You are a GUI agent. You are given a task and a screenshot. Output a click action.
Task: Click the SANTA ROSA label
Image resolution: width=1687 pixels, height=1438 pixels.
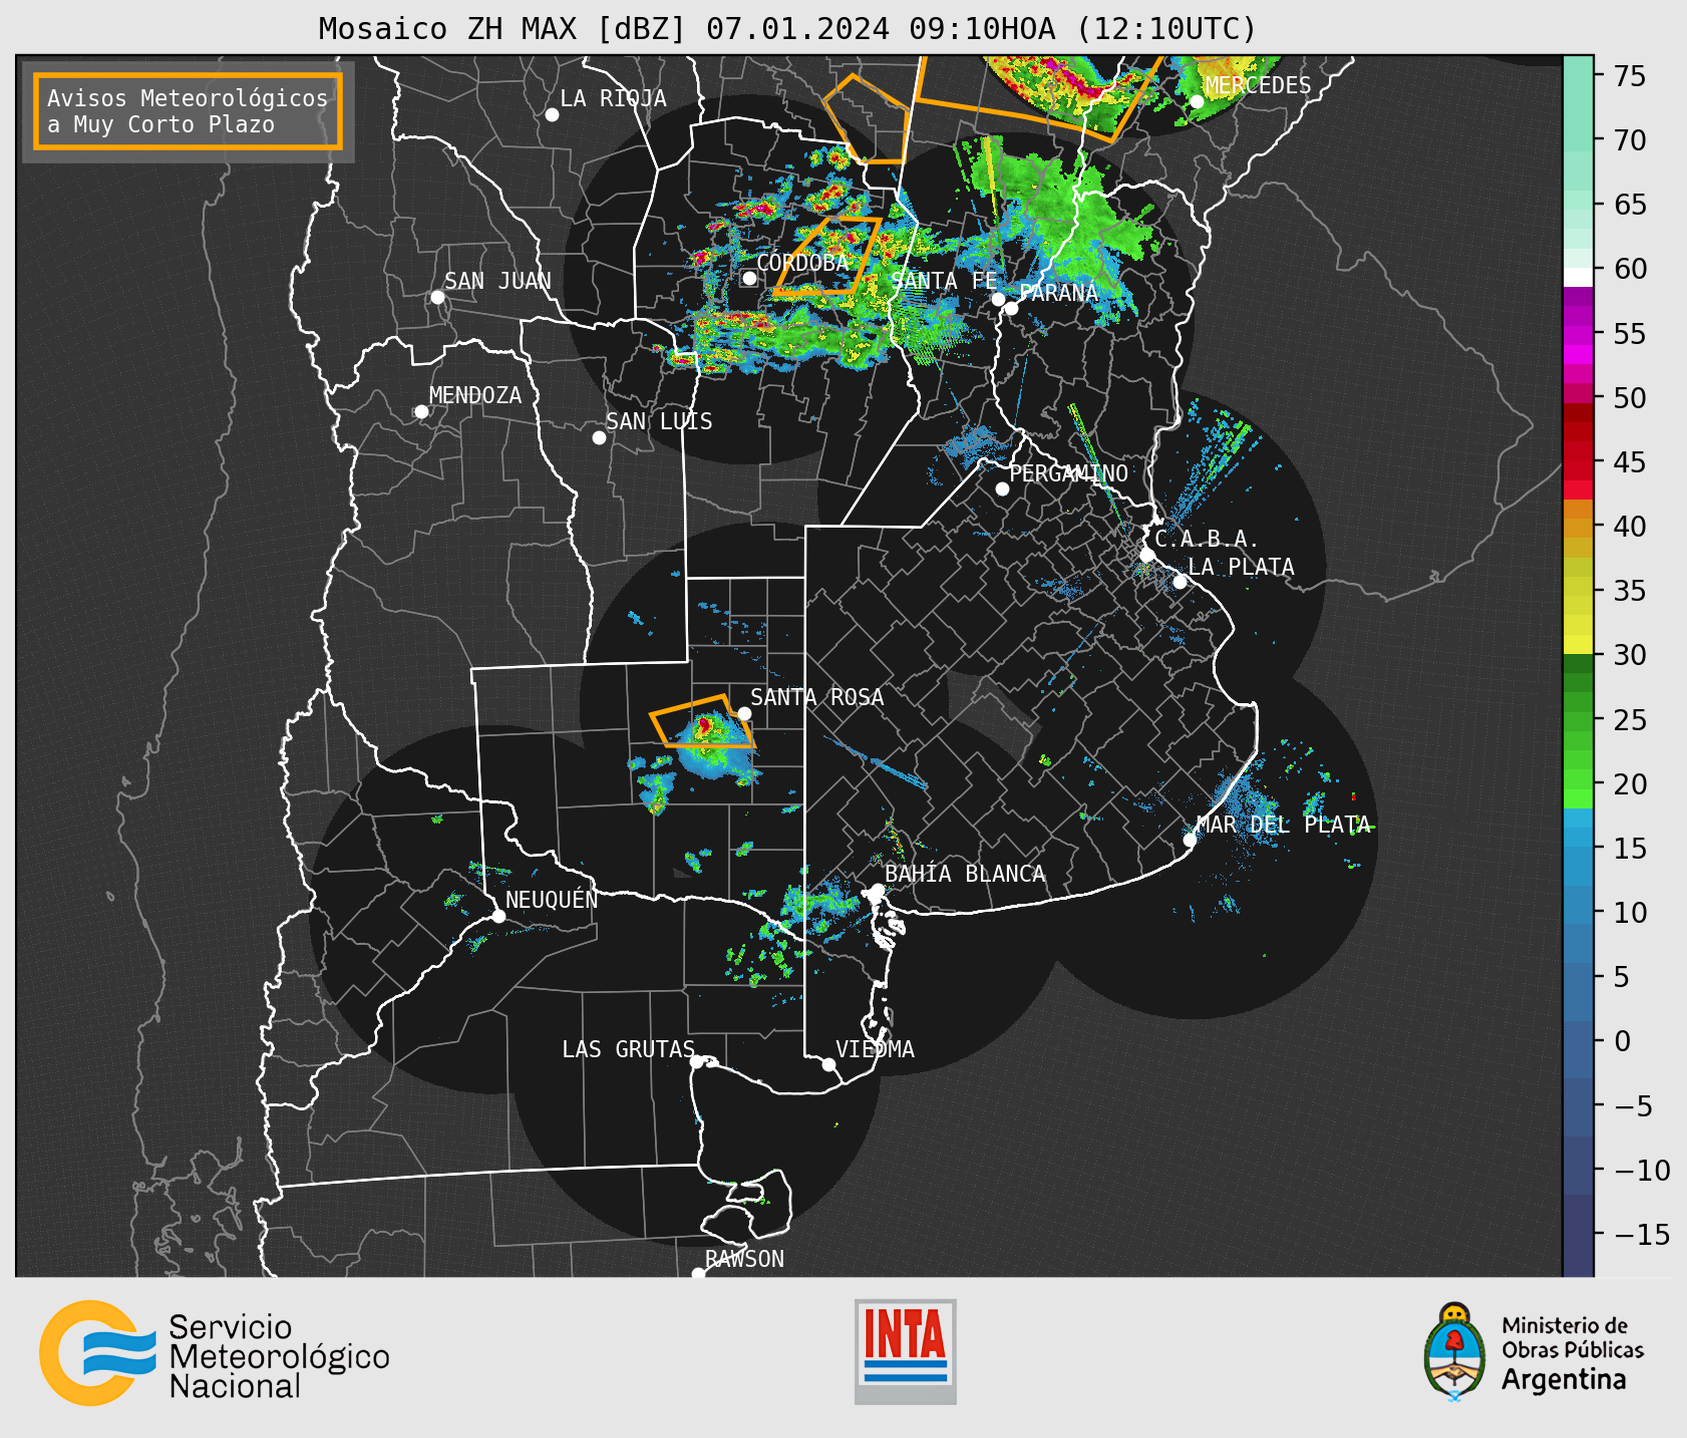(x=817, y=697)
